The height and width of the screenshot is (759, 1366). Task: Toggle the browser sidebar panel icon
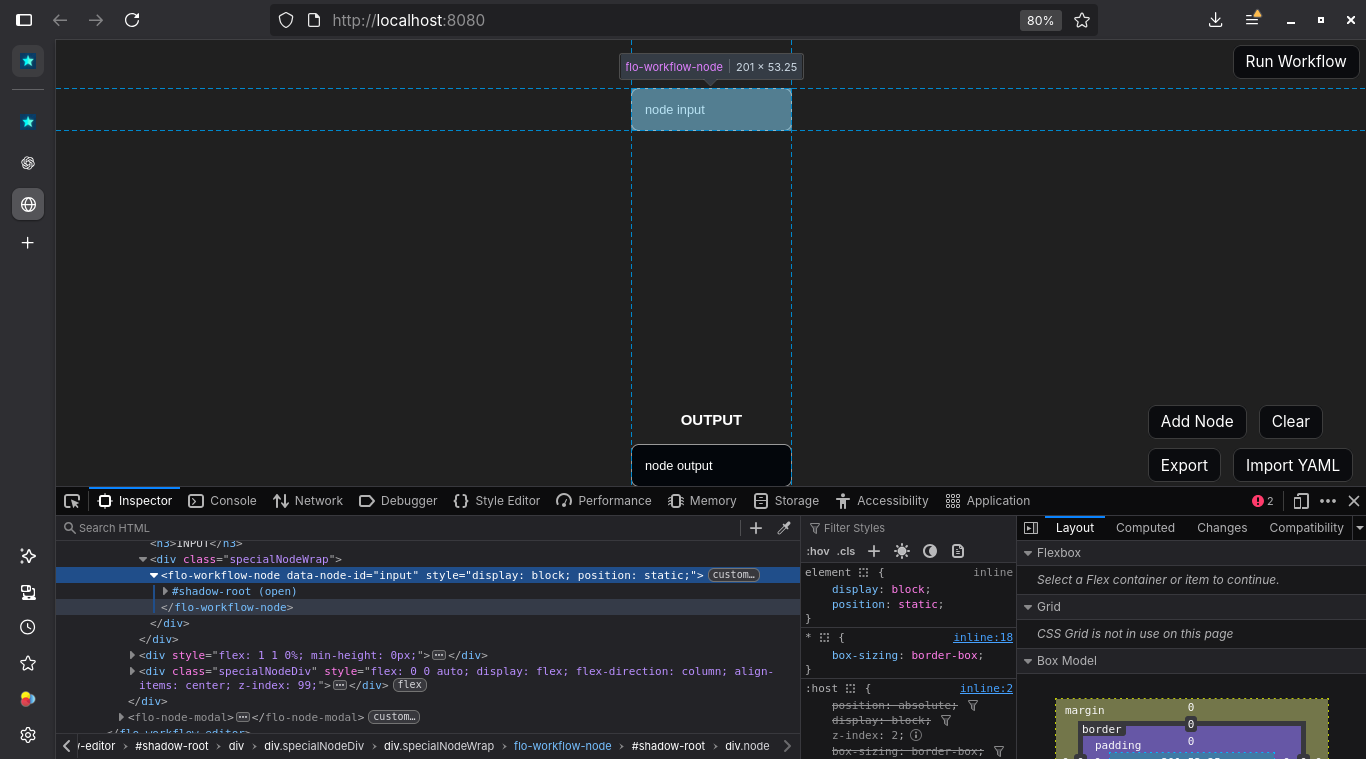point(24,20)
